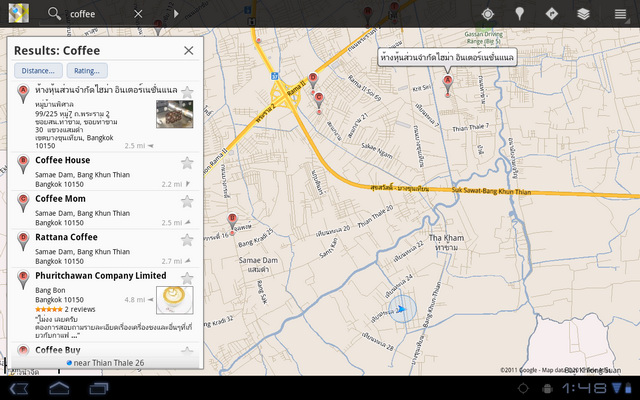Open the overflow menu icon
Viewport: 640px width, 400px height.
coord(620,14)
